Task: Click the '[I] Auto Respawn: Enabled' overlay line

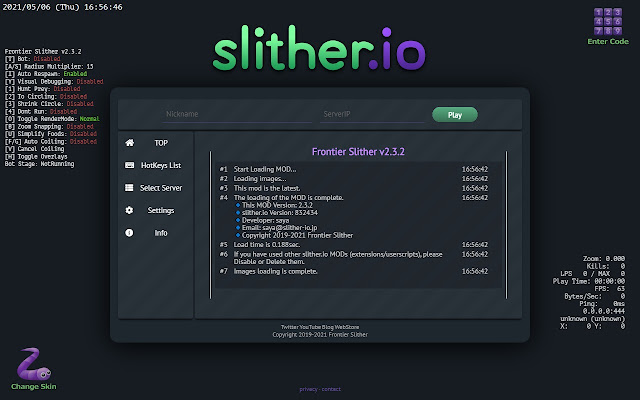Action: (46, 74)
